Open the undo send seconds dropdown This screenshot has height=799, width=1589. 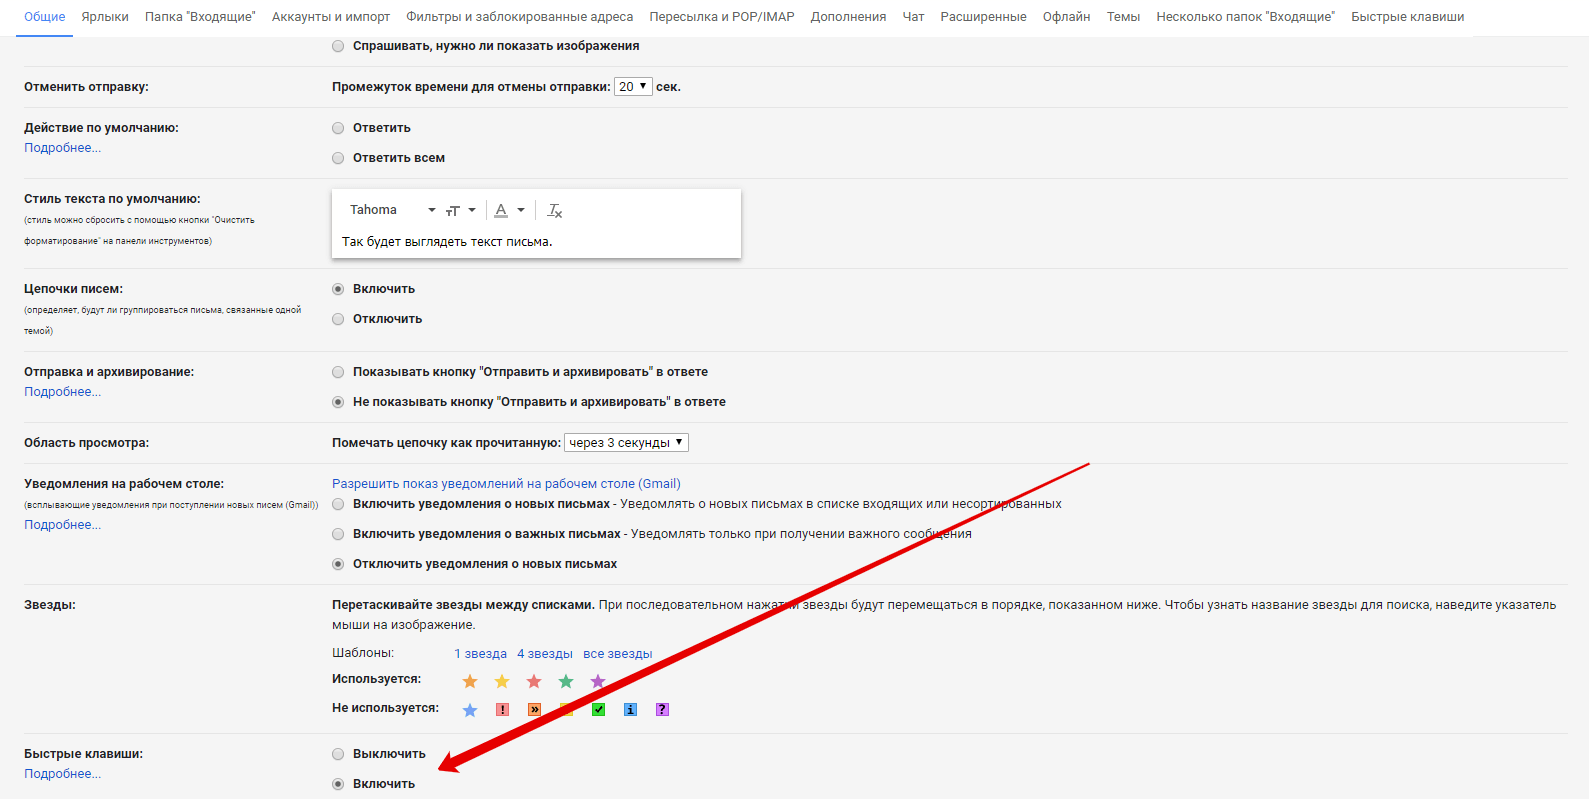(x=632, y=87)
